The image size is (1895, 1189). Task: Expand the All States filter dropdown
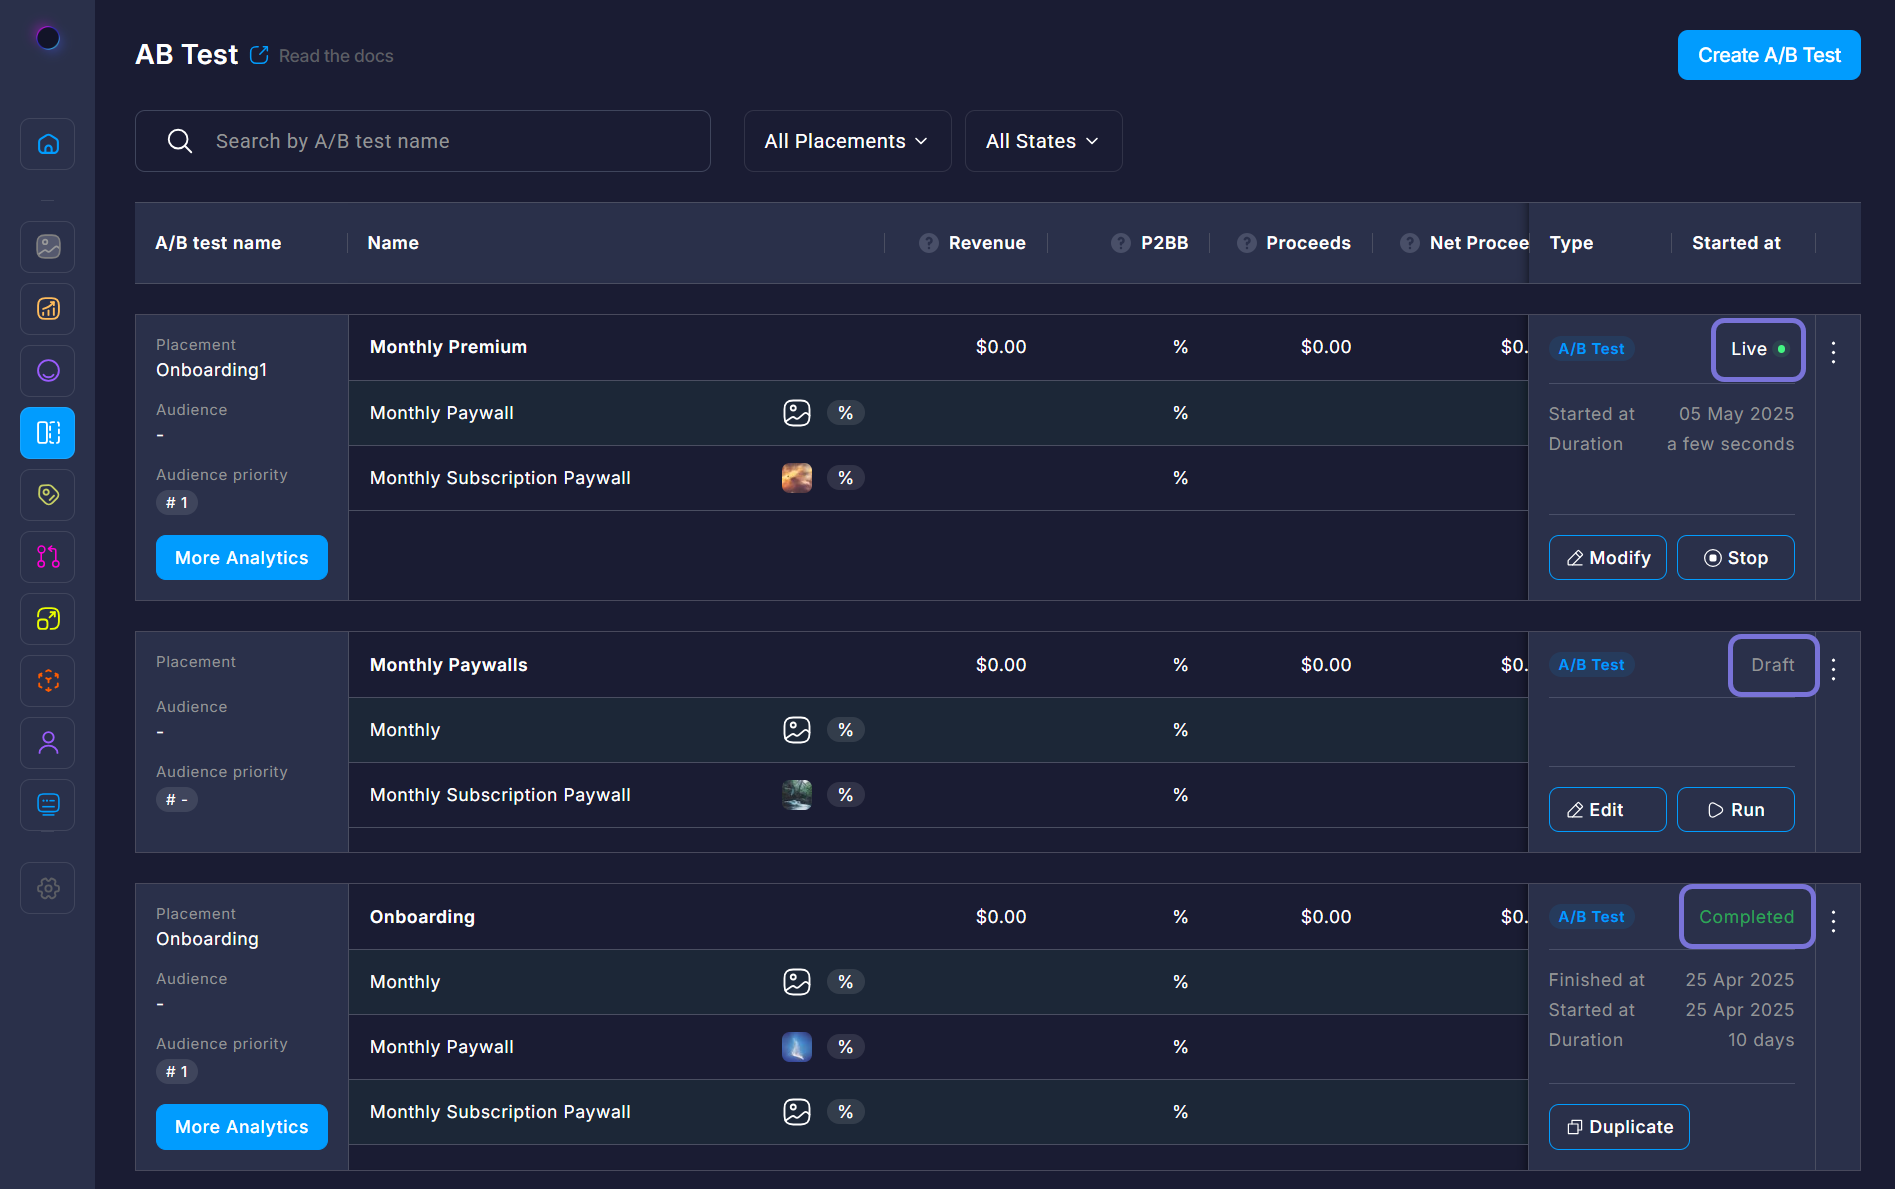[1042, 141]
